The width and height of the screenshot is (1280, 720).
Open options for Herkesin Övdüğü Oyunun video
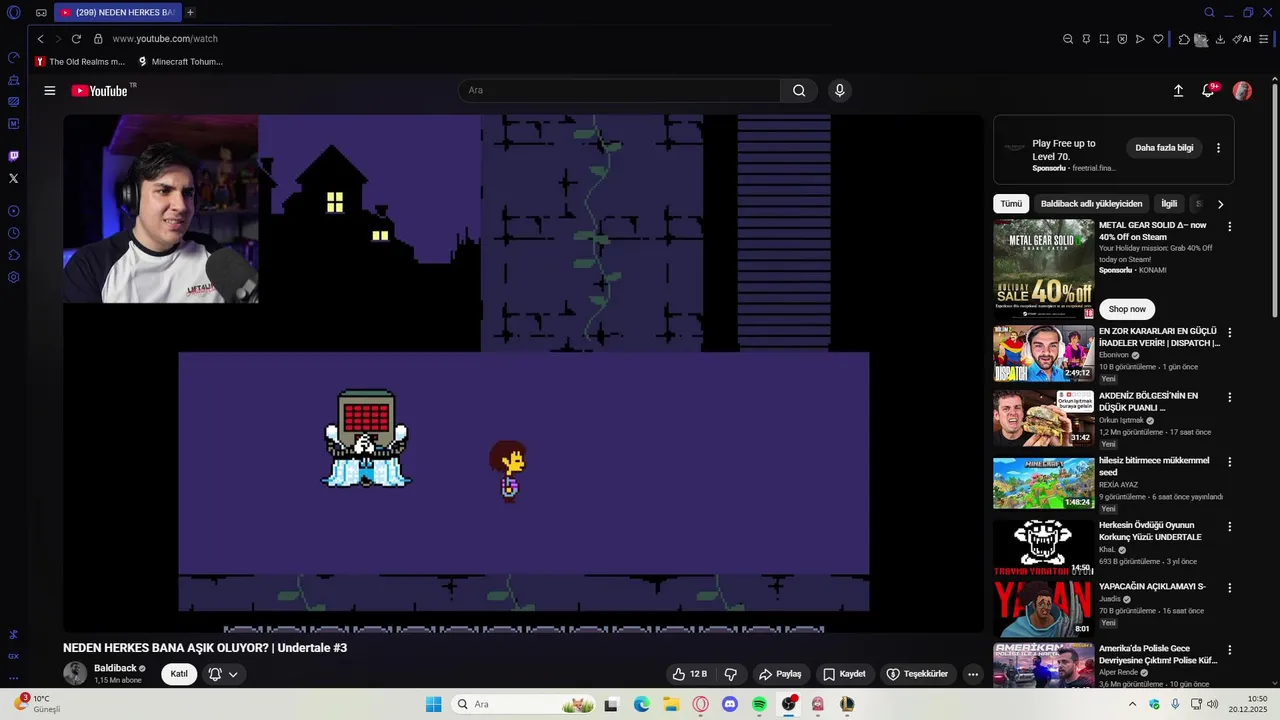pos(1230,526)
